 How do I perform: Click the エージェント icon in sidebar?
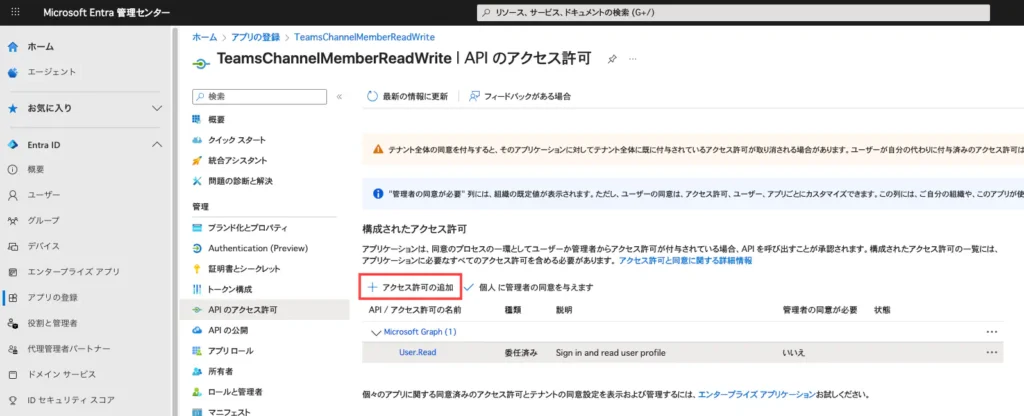click(12, 72)
